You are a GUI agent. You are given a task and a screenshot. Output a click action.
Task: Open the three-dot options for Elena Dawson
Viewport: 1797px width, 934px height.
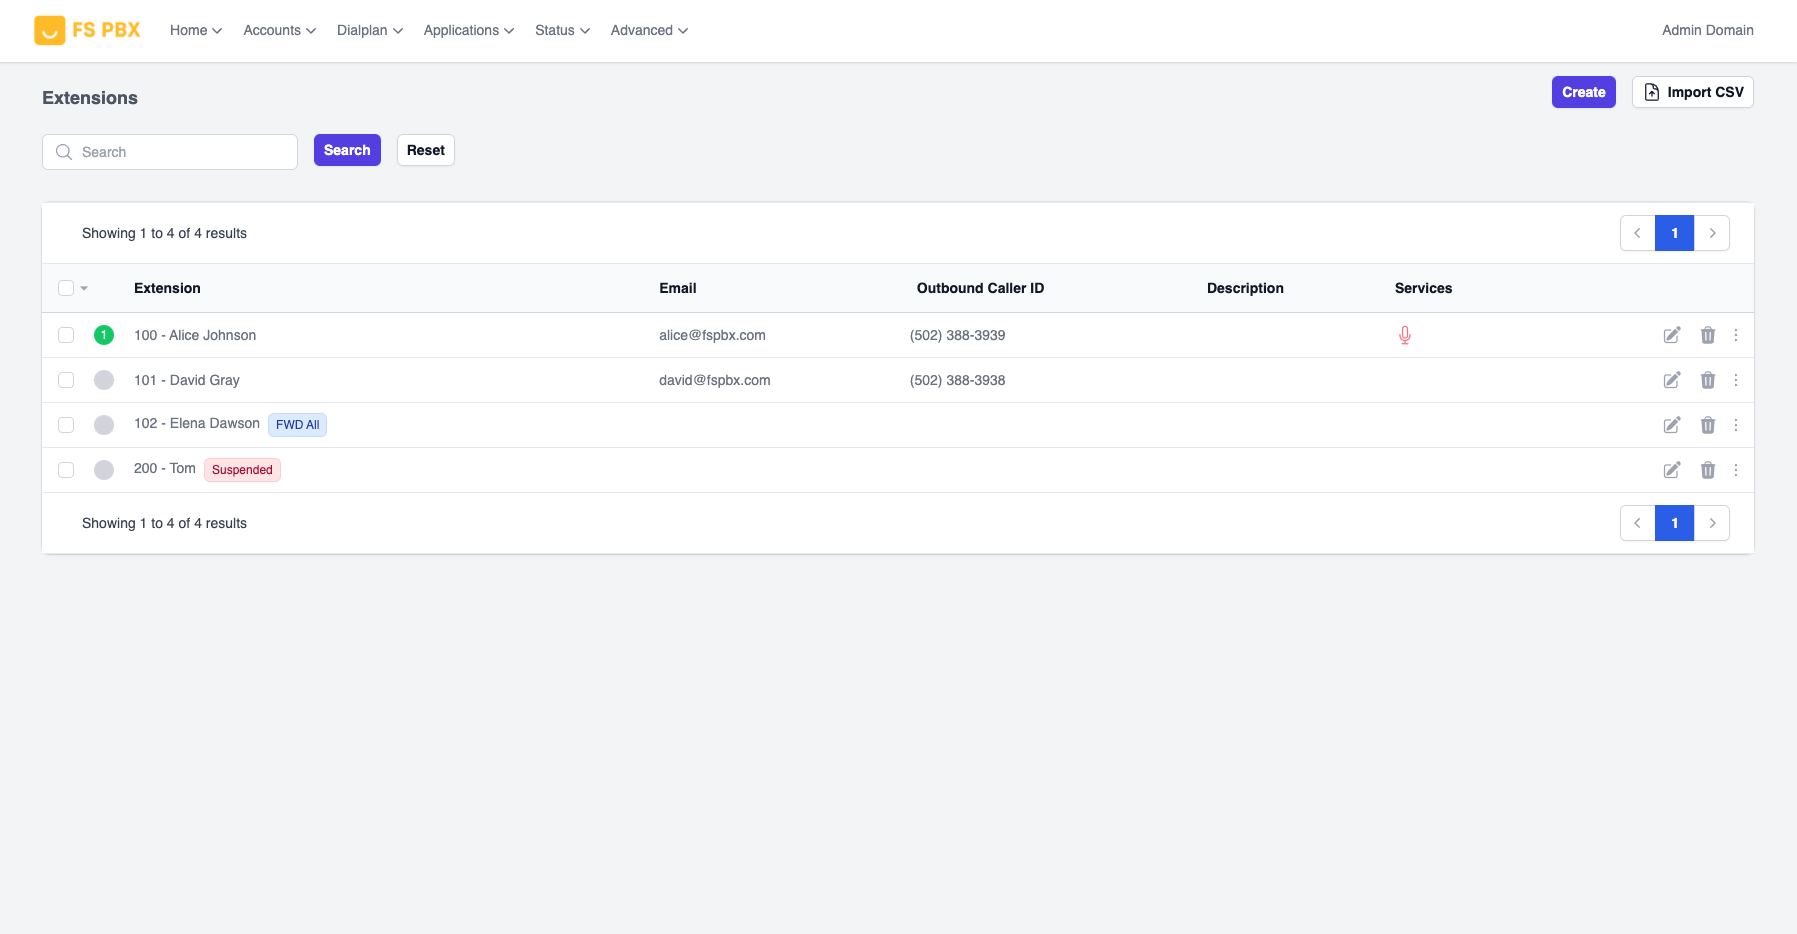coord(1735,425)
